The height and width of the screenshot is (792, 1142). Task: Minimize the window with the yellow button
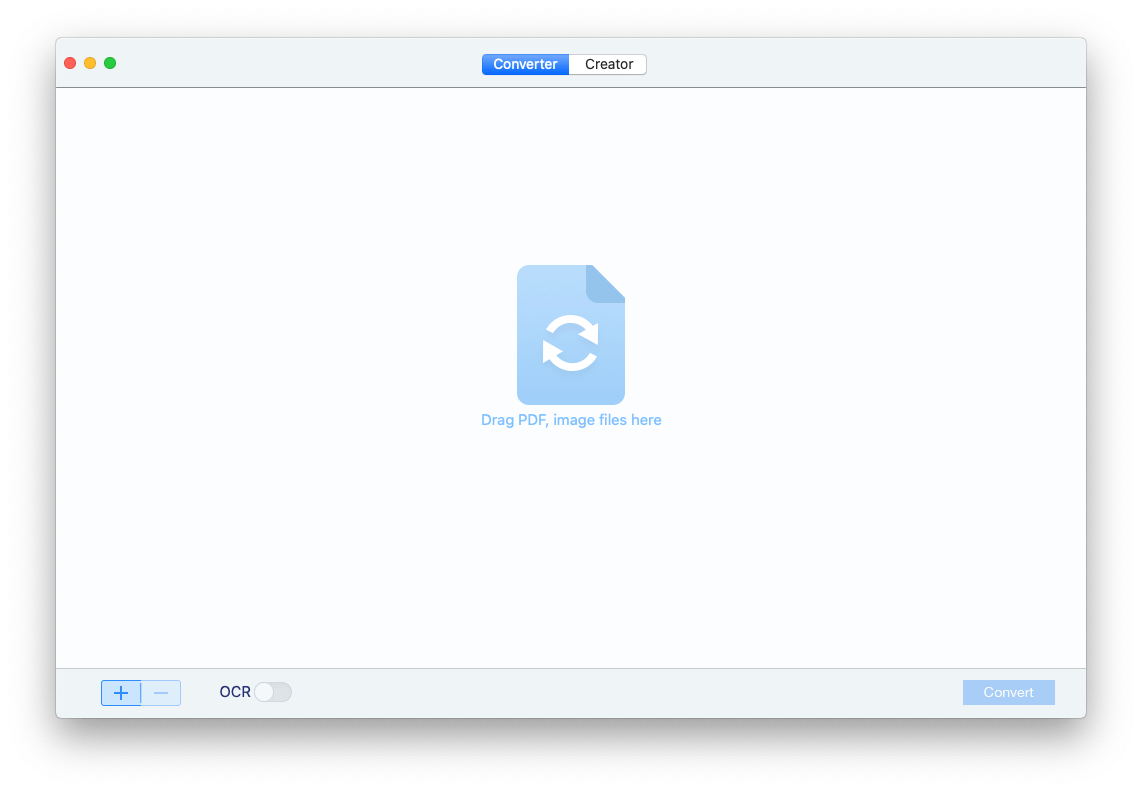[90, 63]
